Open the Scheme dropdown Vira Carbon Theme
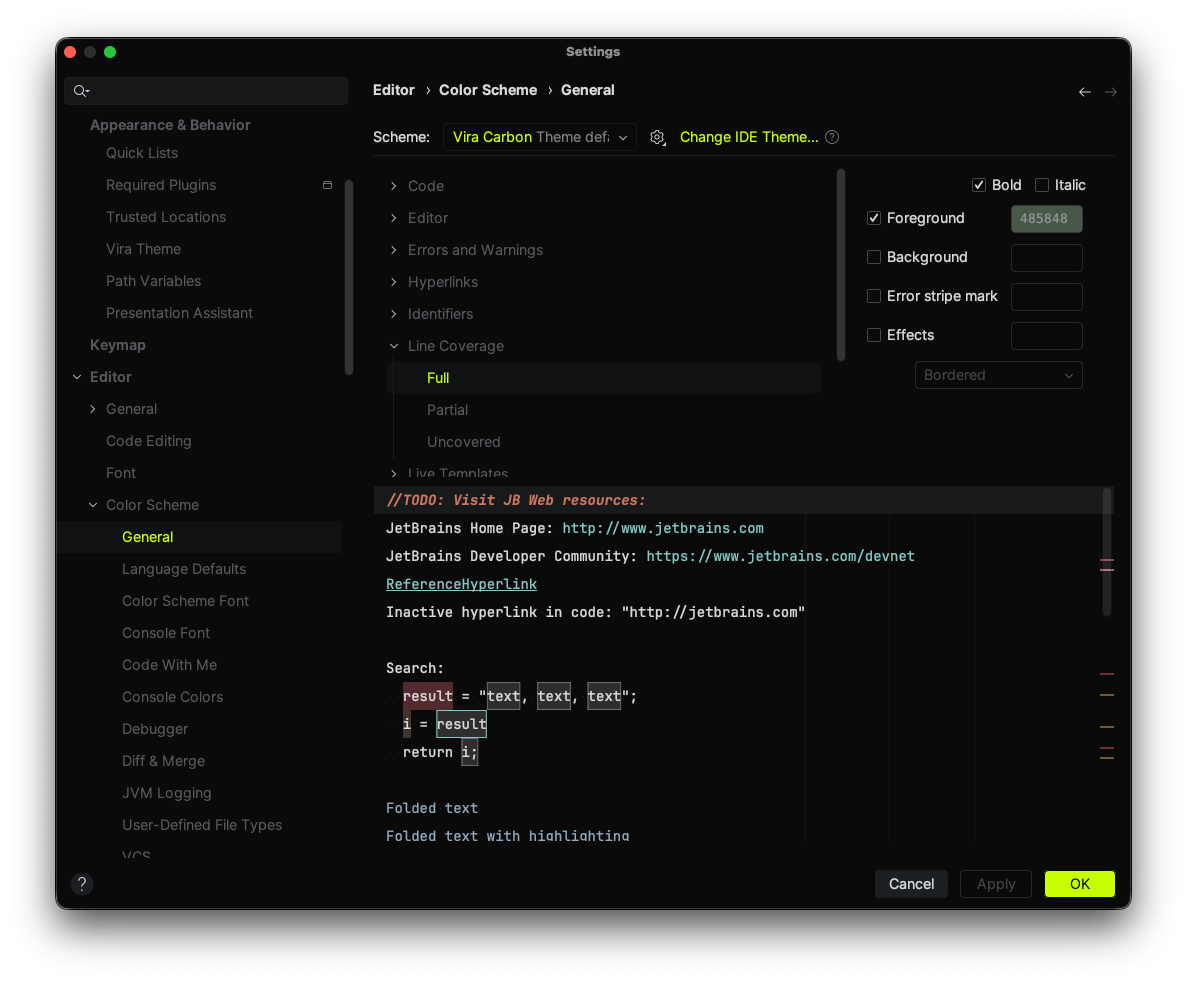The width and height of the screenshot is (1187, 983). pyautogui.click(x=540, y=137)
